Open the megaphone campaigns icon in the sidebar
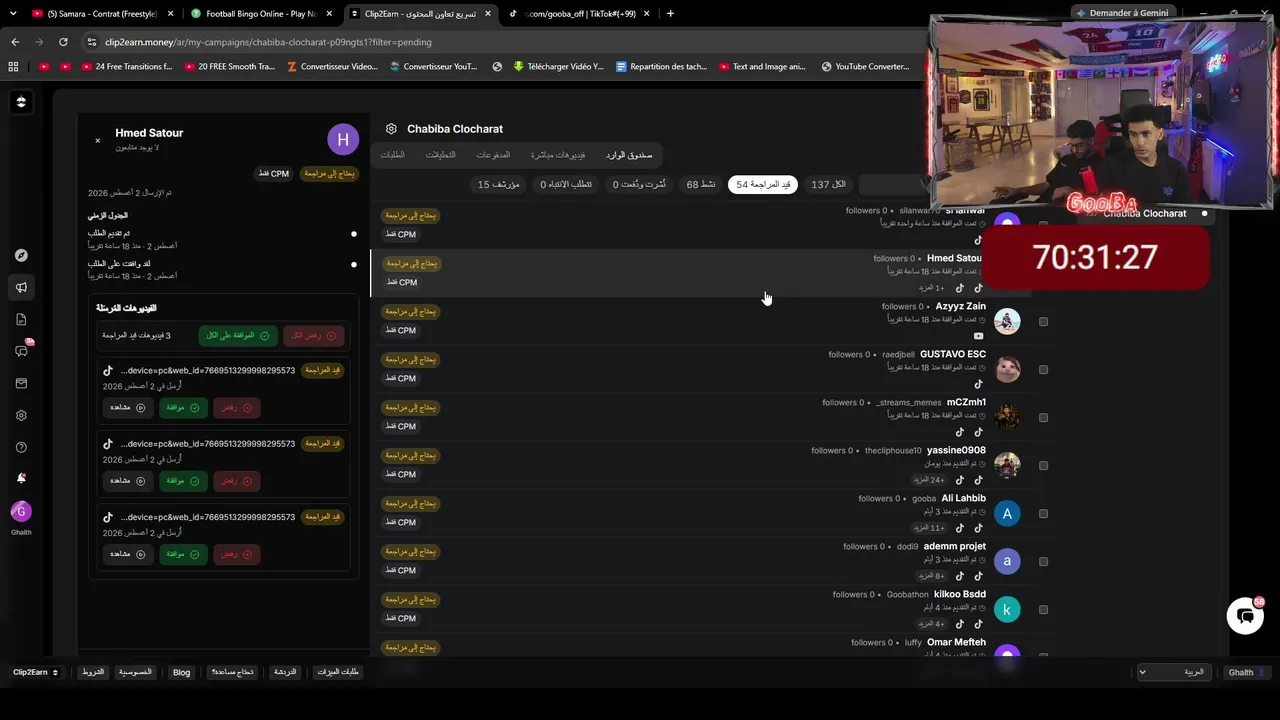The width and height of the screenshot is (1280, 720). pos(21,287)
